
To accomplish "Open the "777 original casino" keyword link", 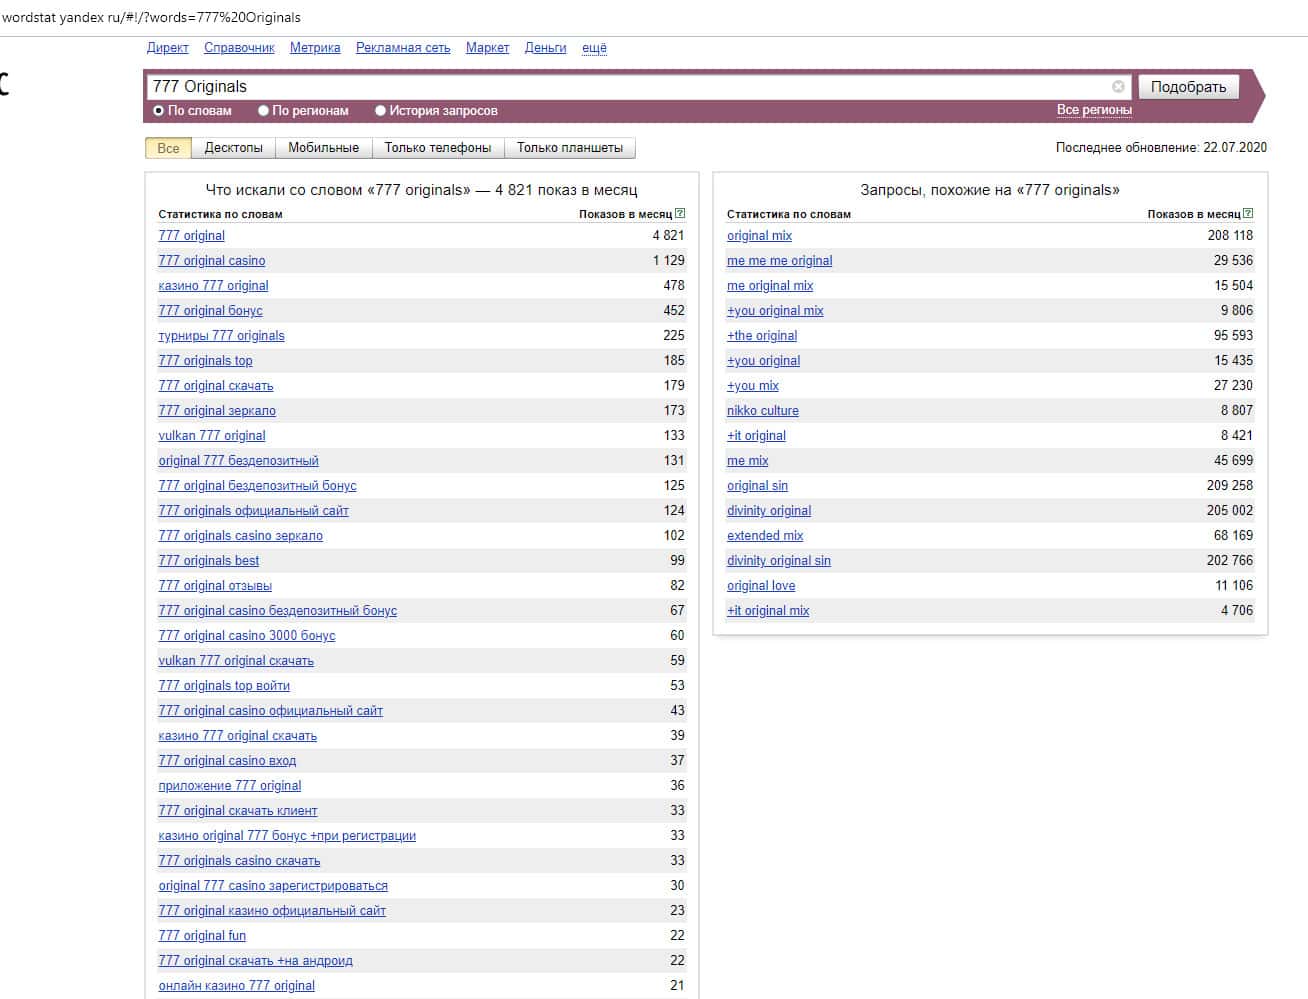I will 212,261.
